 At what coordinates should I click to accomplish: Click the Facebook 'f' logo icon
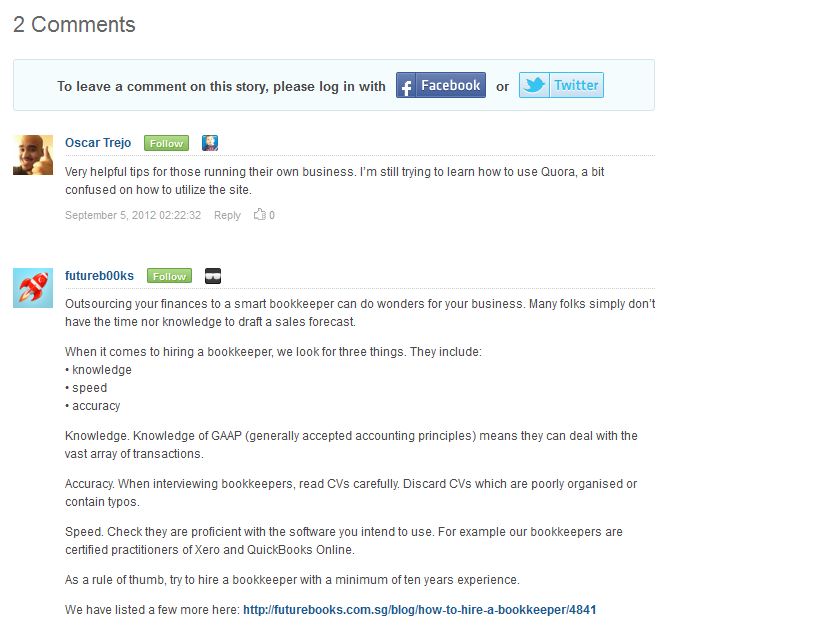pos(406,86)
